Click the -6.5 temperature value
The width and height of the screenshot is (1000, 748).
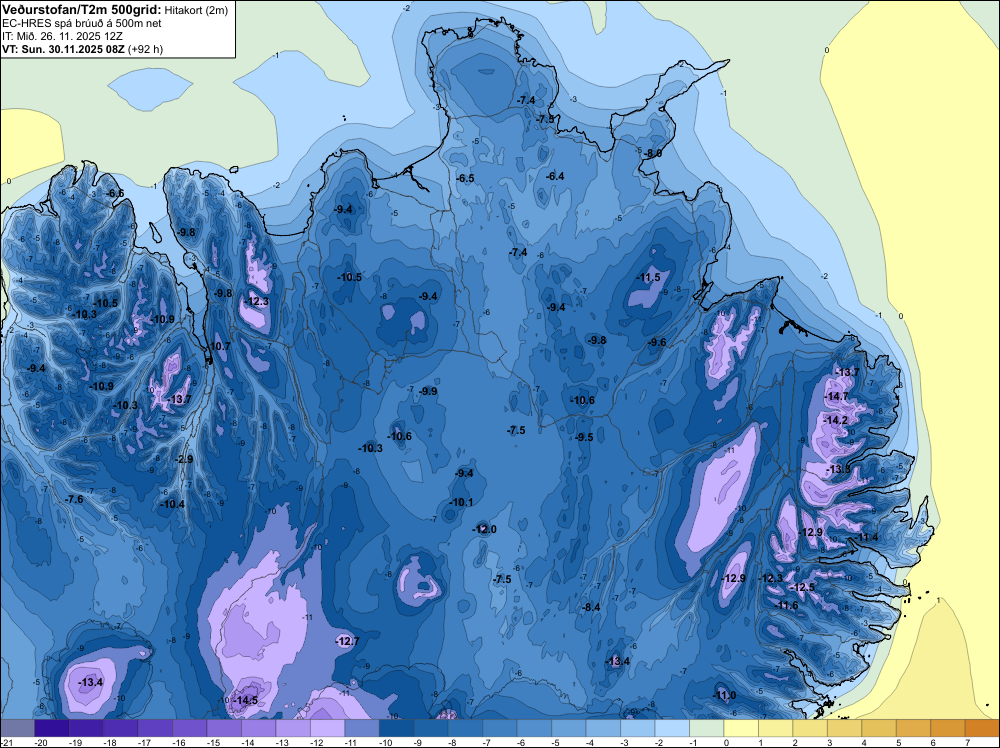click(466, 178)
